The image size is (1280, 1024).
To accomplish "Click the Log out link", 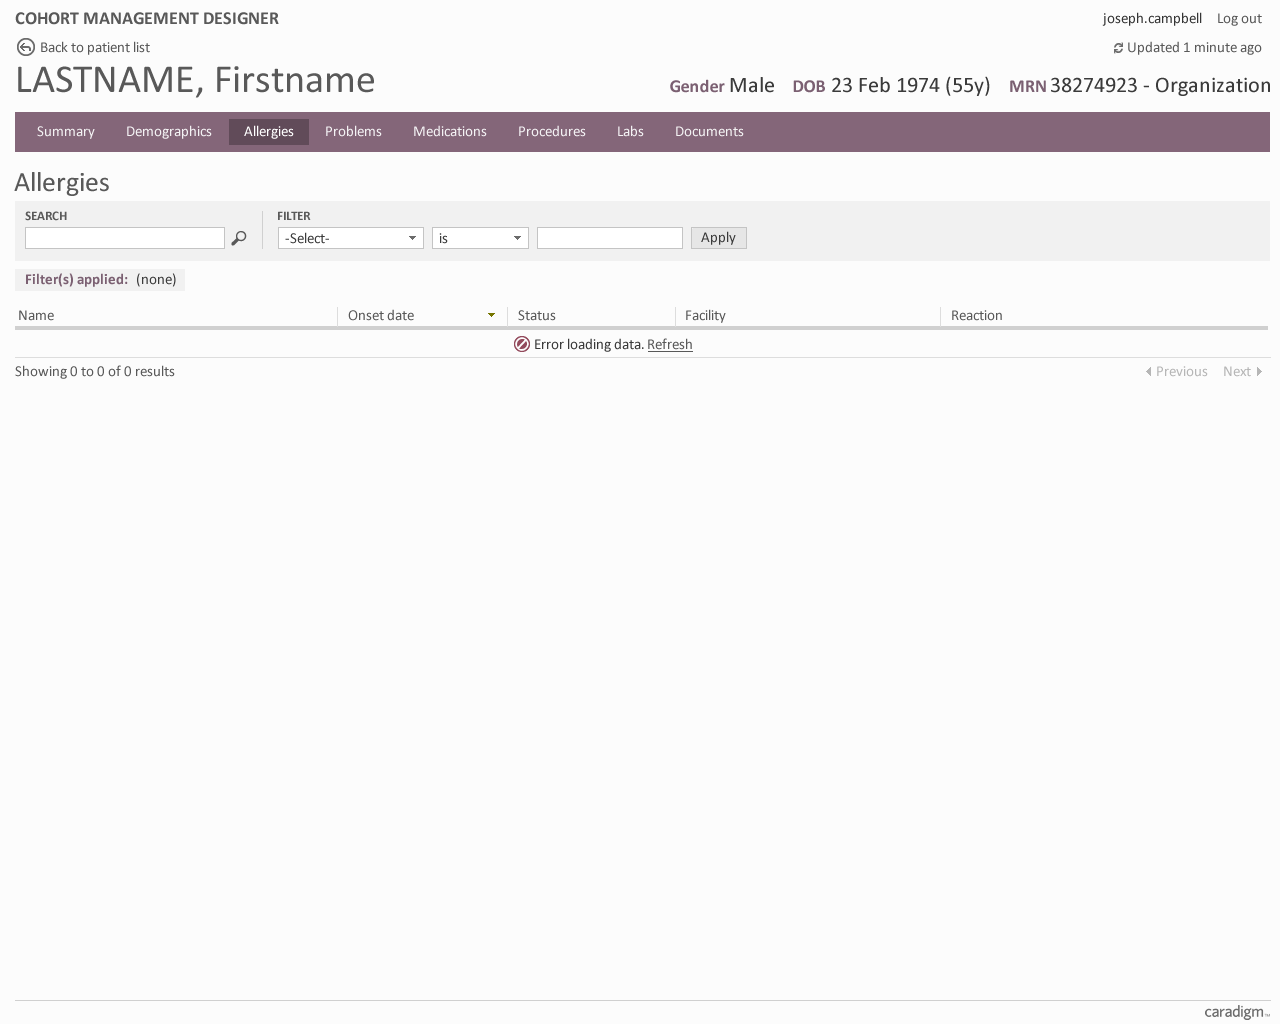I will tap(1238, 18).
